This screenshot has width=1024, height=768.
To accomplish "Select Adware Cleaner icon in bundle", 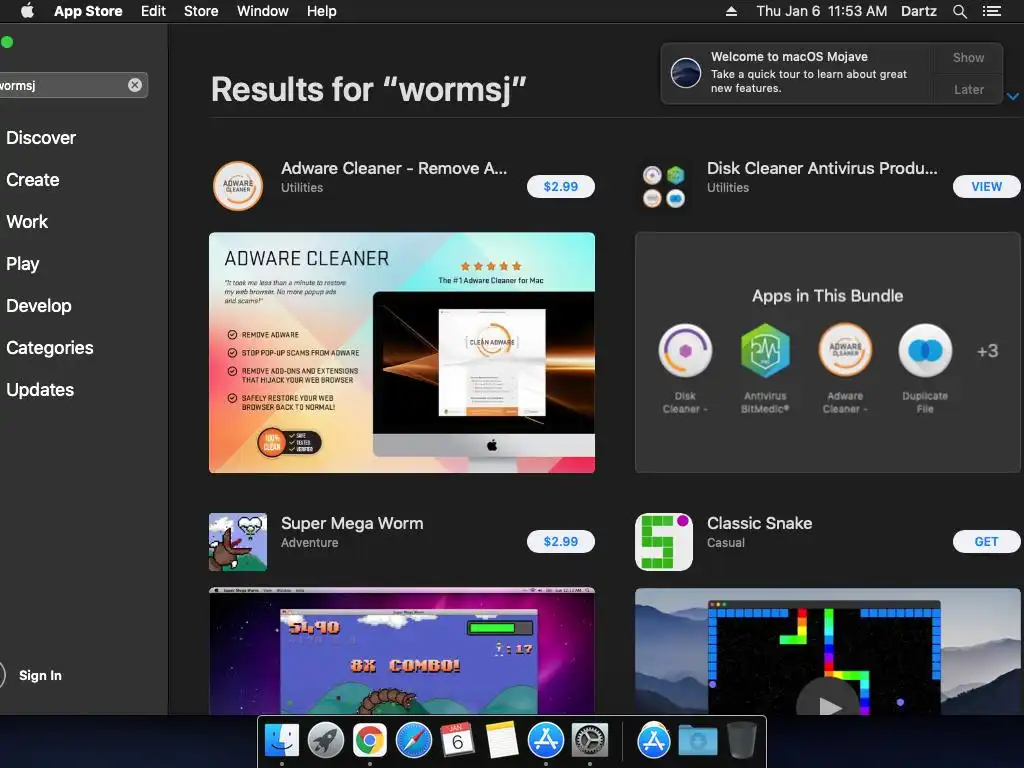I will 845,351.
